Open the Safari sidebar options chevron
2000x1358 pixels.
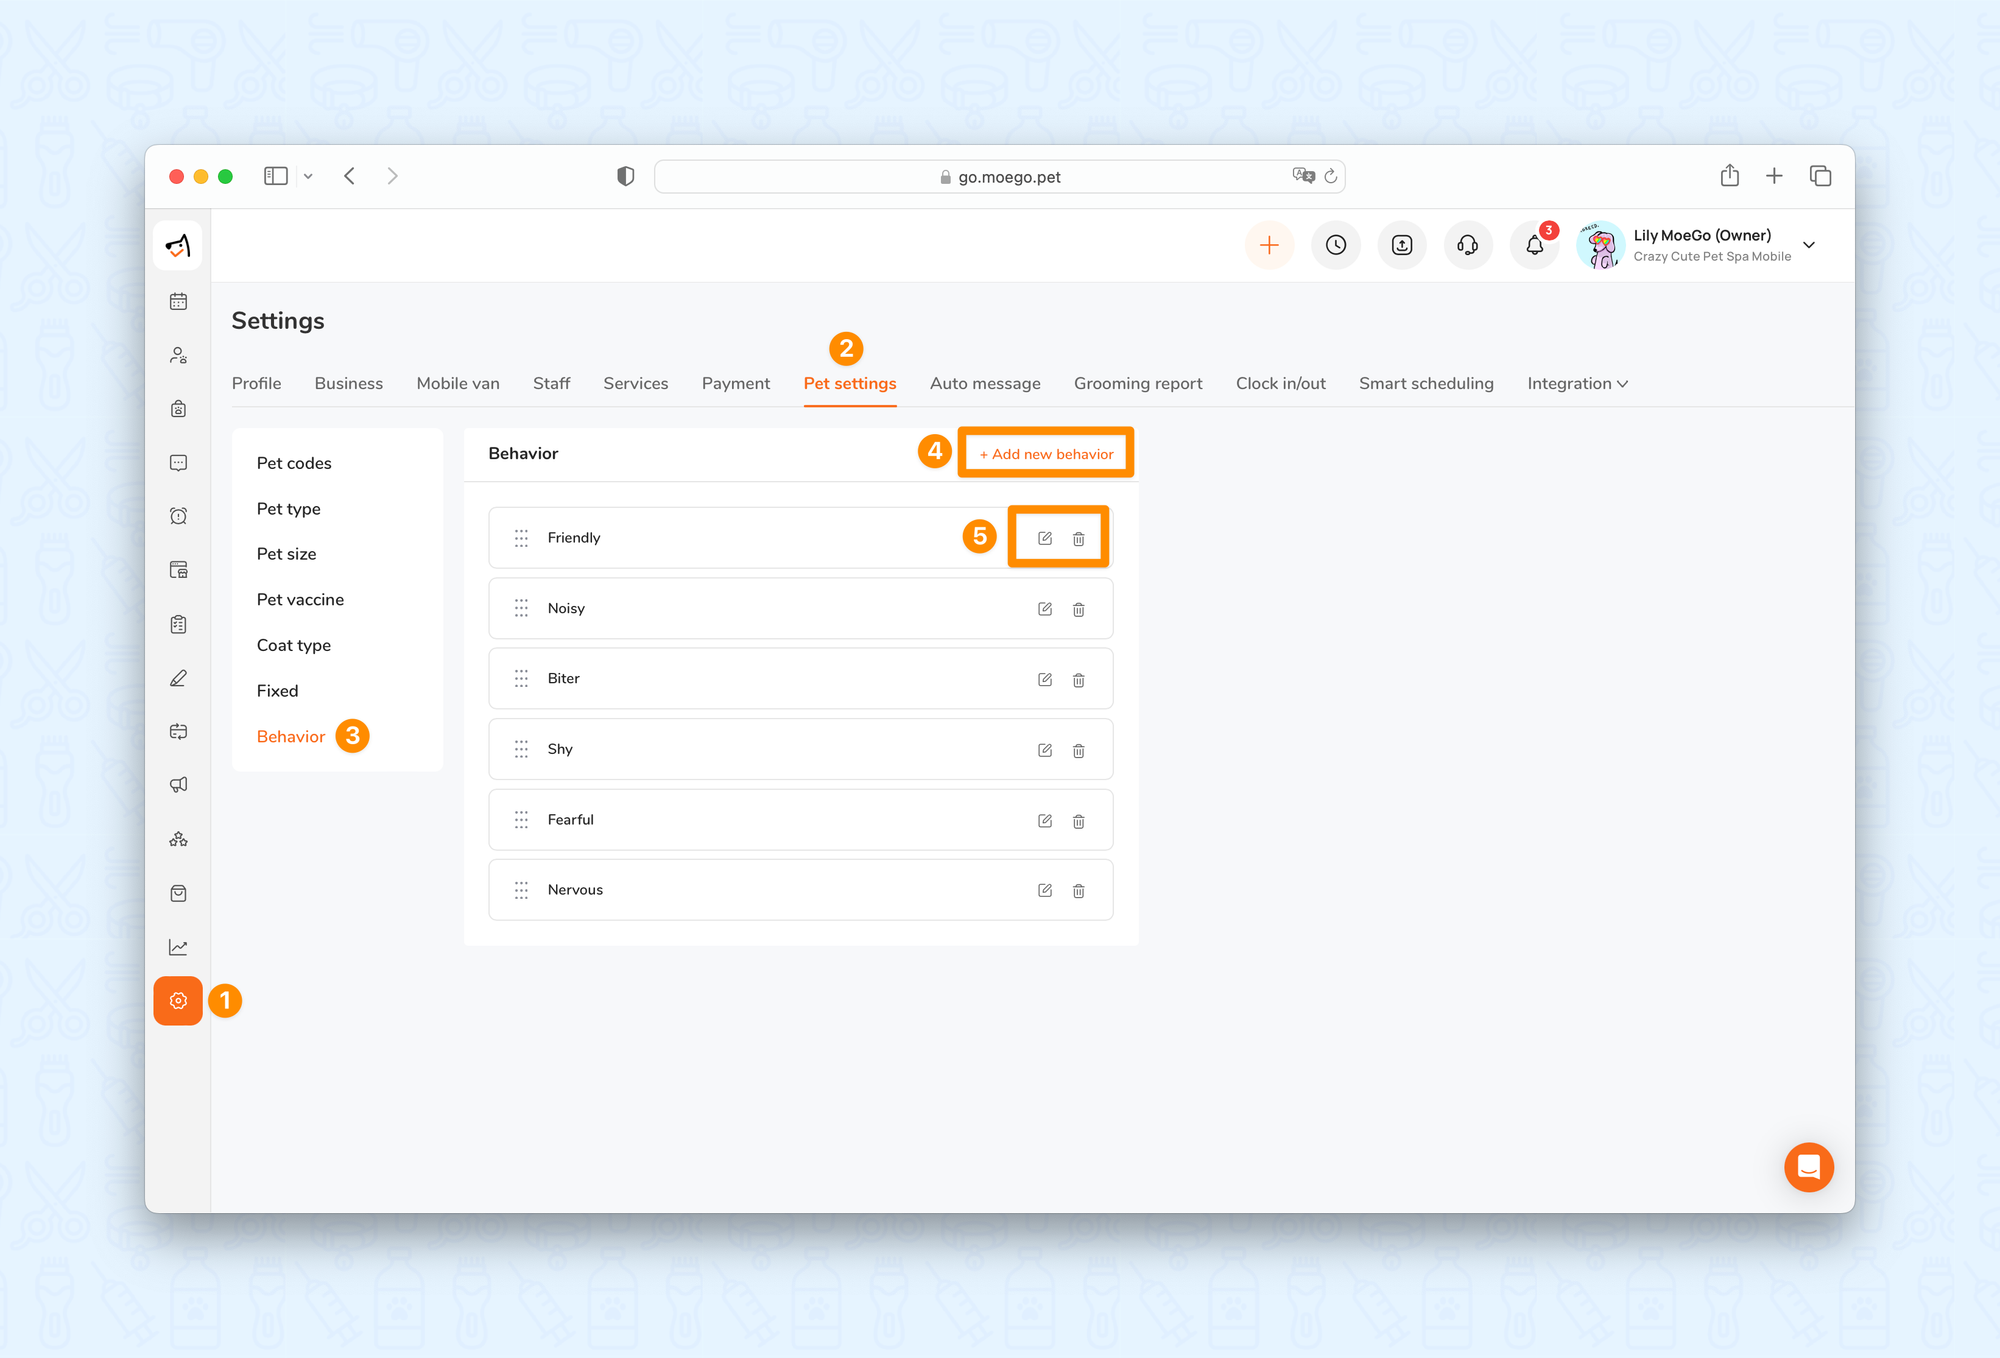[308, 177]
